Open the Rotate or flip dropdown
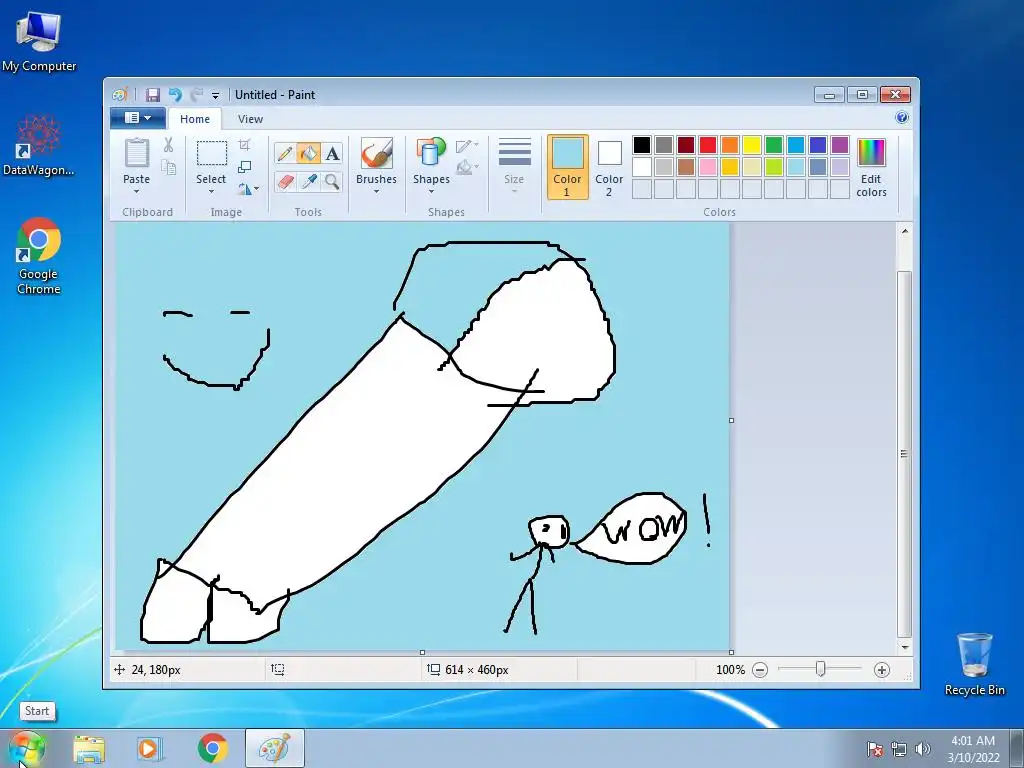 (248, 189)
